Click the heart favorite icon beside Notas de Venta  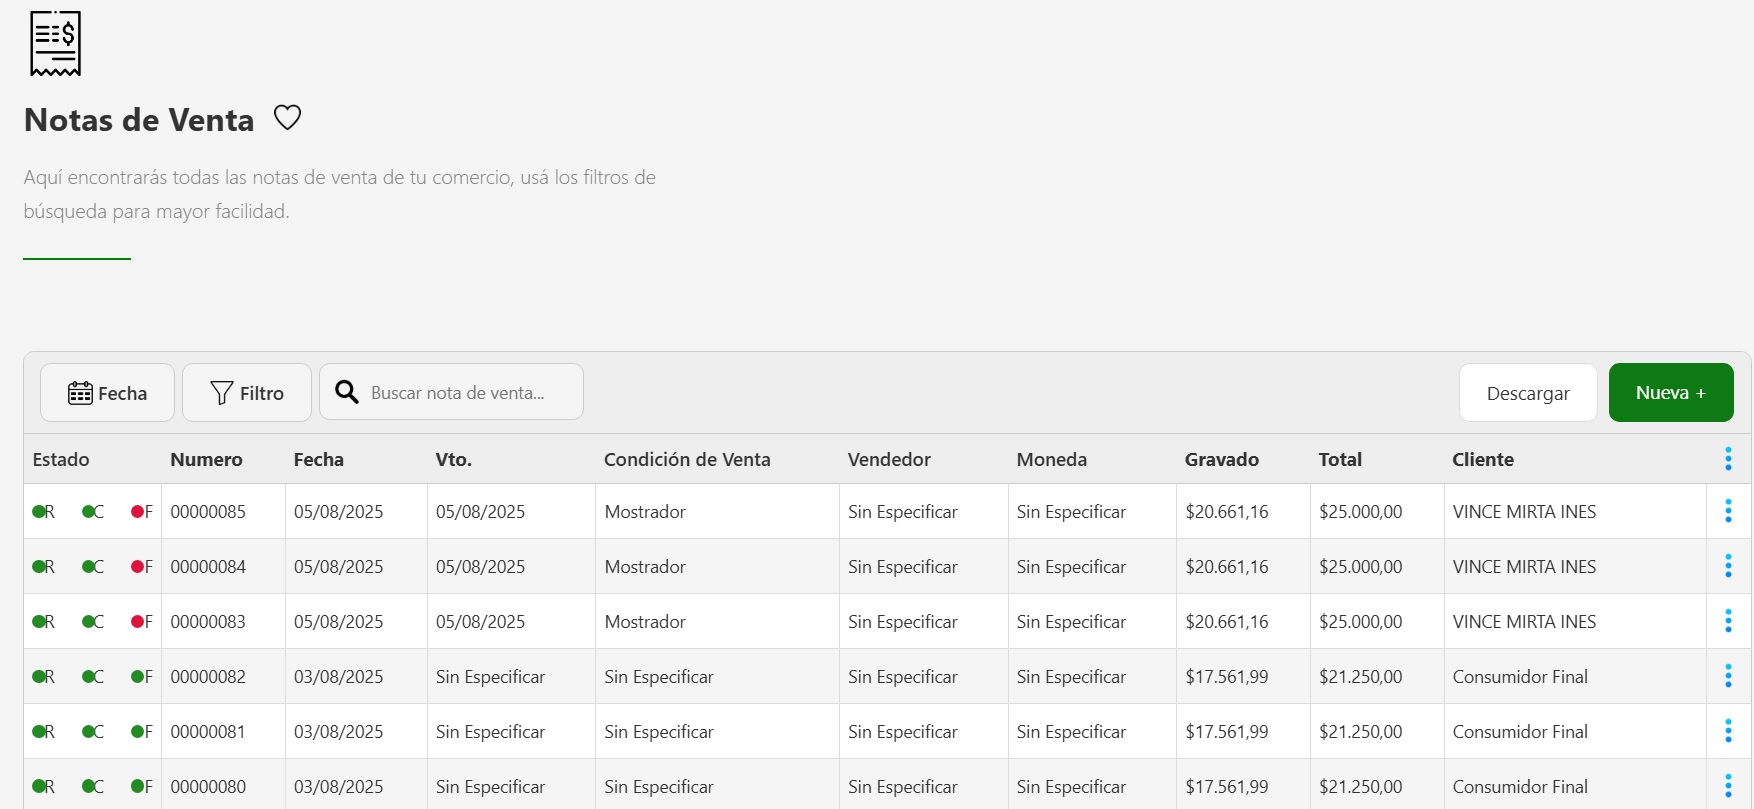tap(287, 118)
